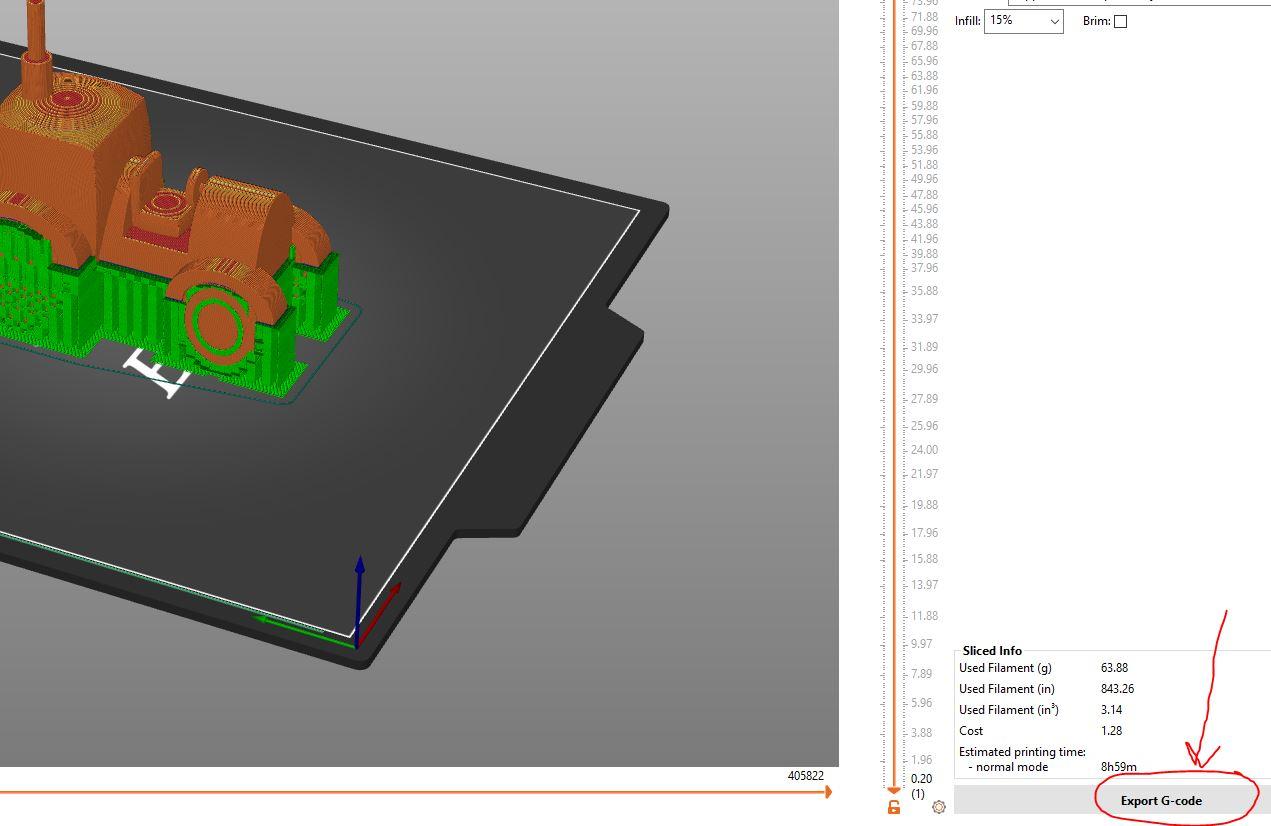Image resolution: width=1271 pixels, height=826 pixels.
Task: Click the Infill label text
Action: pyautogui.click(x=967, y=21)
